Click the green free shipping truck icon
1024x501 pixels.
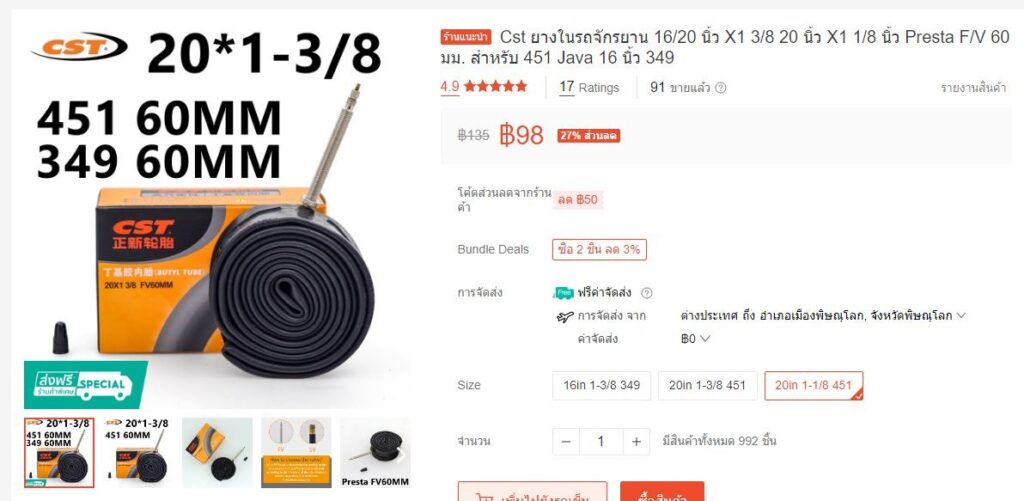(564, 293)
